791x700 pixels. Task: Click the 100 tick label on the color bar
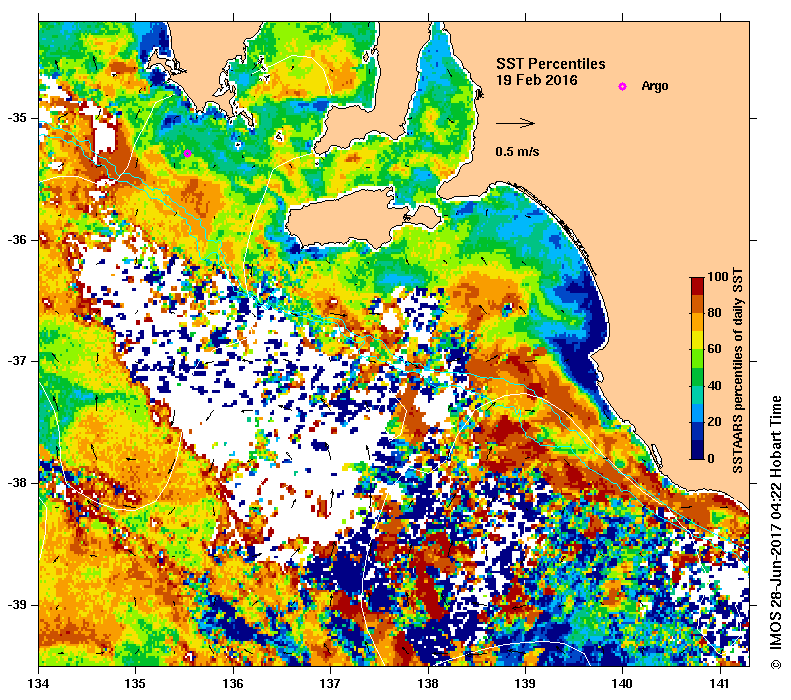point(717,276)
